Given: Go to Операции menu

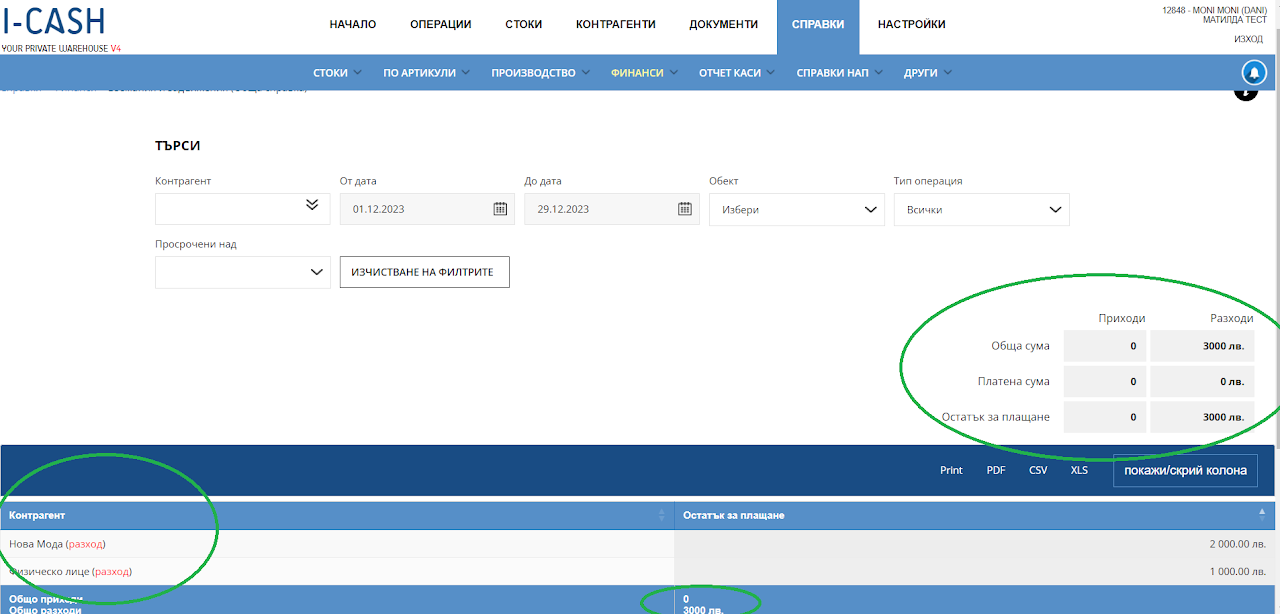Looking at the screenshot, I should pyautogui.click(x=440, y=25).
